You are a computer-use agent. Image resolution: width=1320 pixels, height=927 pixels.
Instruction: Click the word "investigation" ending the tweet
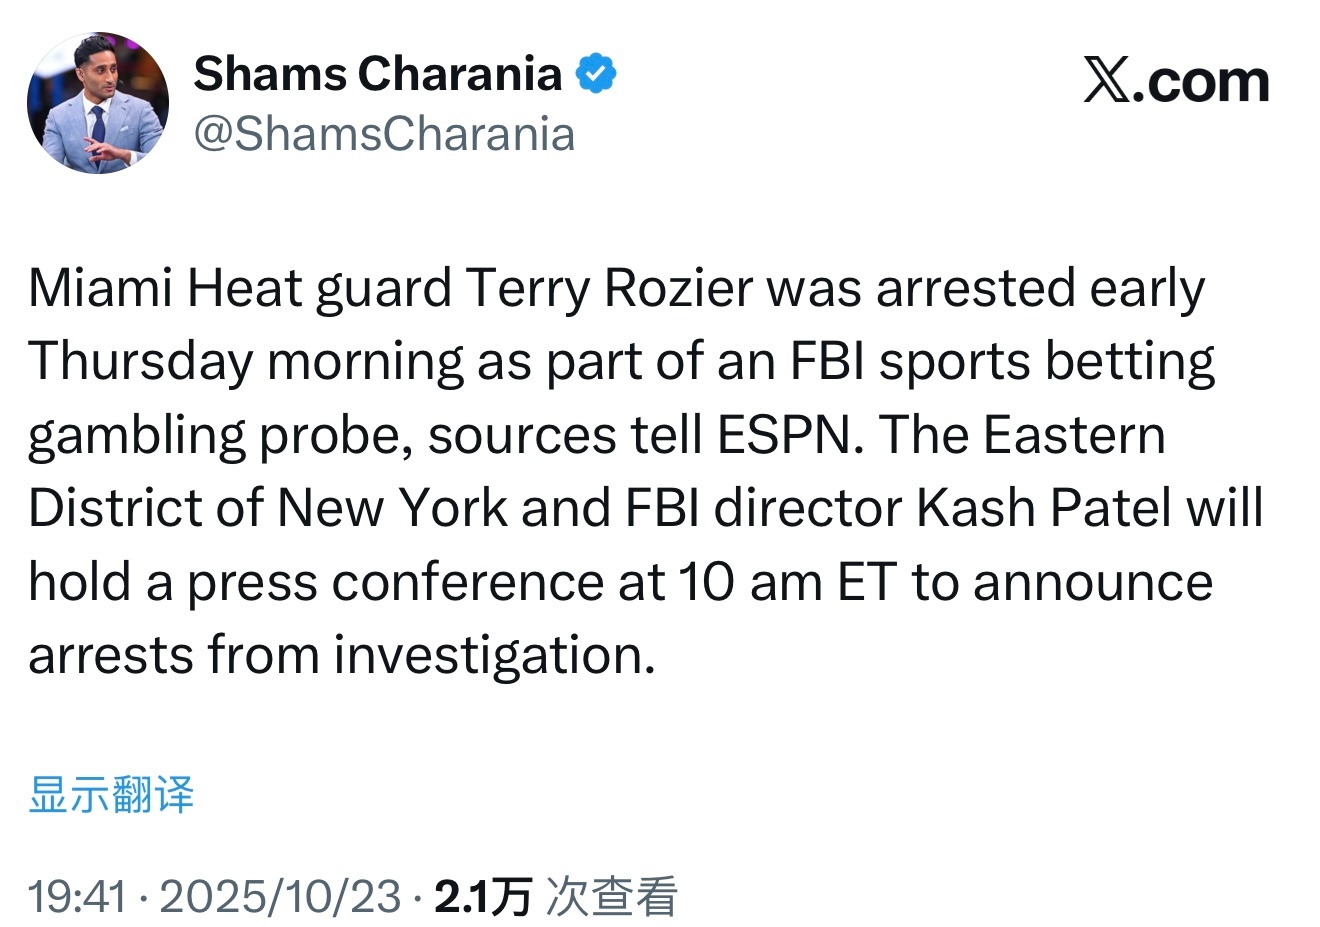[493, 656]
